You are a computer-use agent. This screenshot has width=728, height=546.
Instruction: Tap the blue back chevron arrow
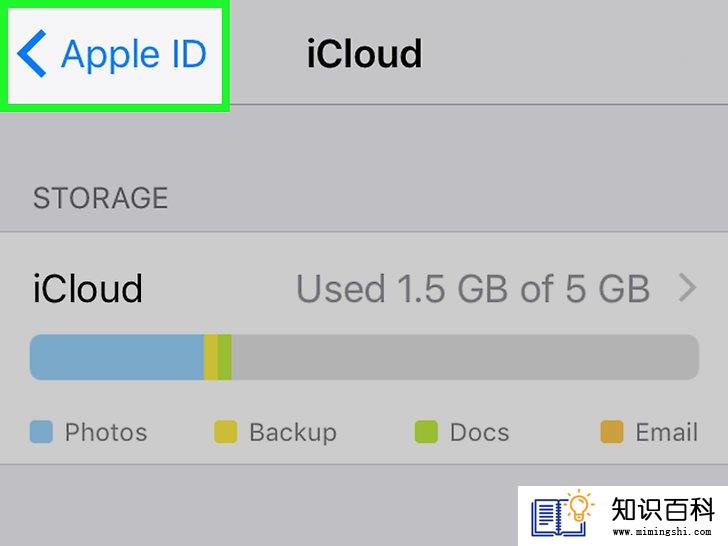(x=32, y=53)
